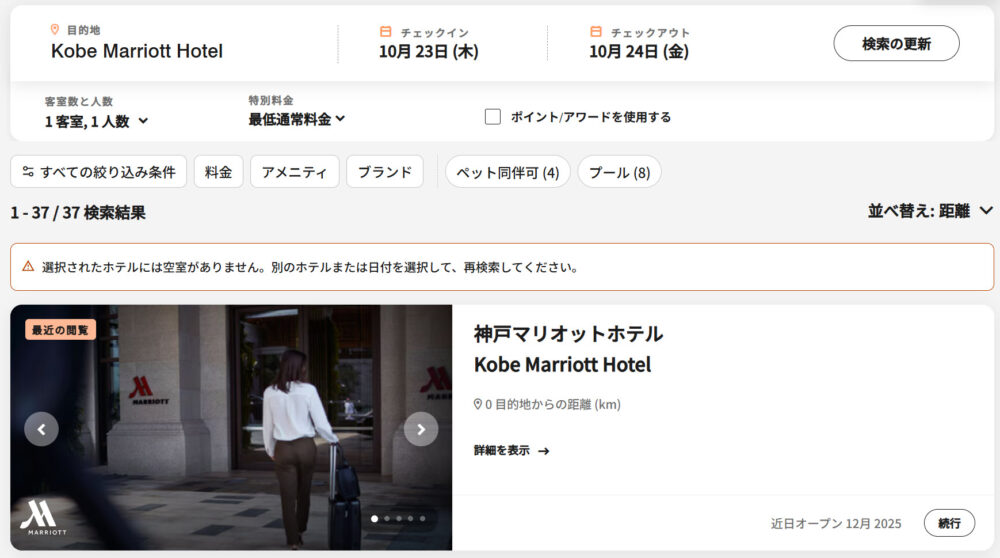Click the Marriott logo on photo
Screen dimensions: 1000x558
pos(39,519)
